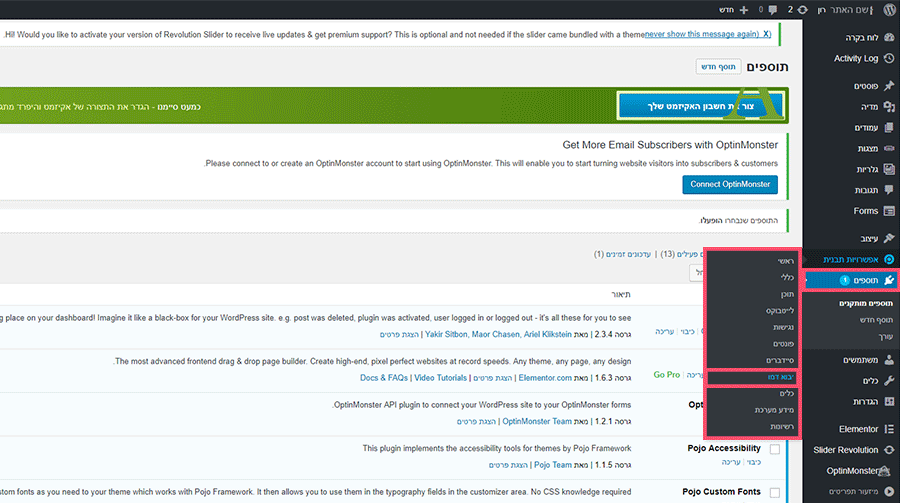The image size is (900, 503).
Task: Open the Elementor.com author link
Action: [545, 378]
